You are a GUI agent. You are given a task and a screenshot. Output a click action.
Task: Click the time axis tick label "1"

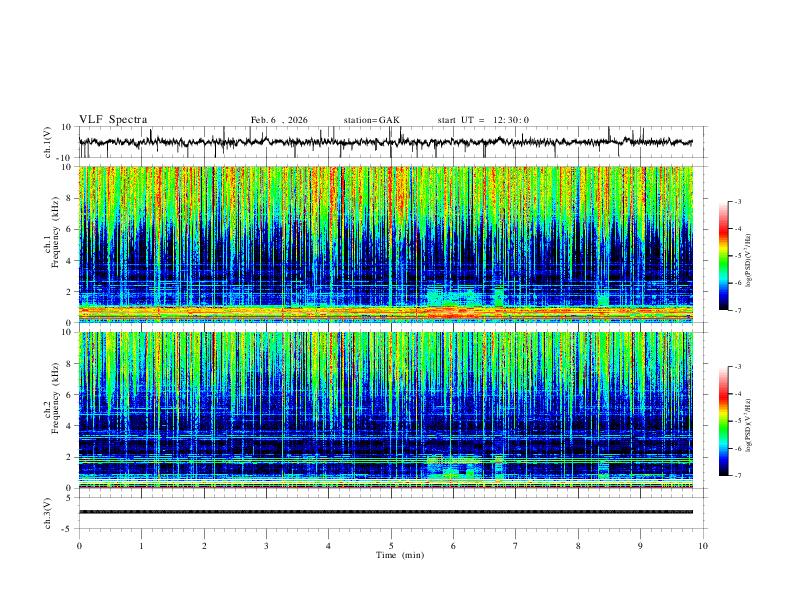click(x=141, y=546)
